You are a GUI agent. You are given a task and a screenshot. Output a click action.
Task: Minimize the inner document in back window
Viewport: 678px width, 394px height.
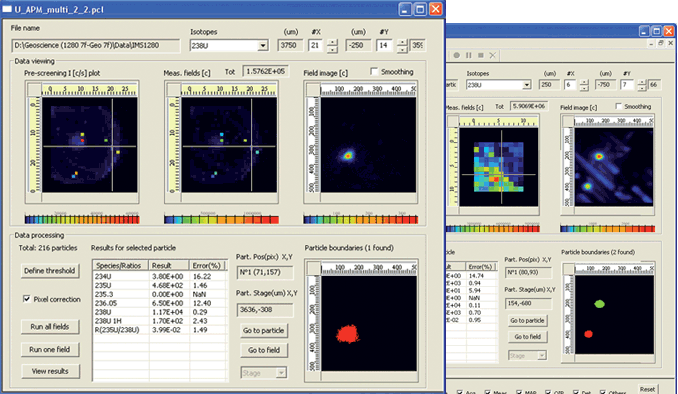click(651, 43)
